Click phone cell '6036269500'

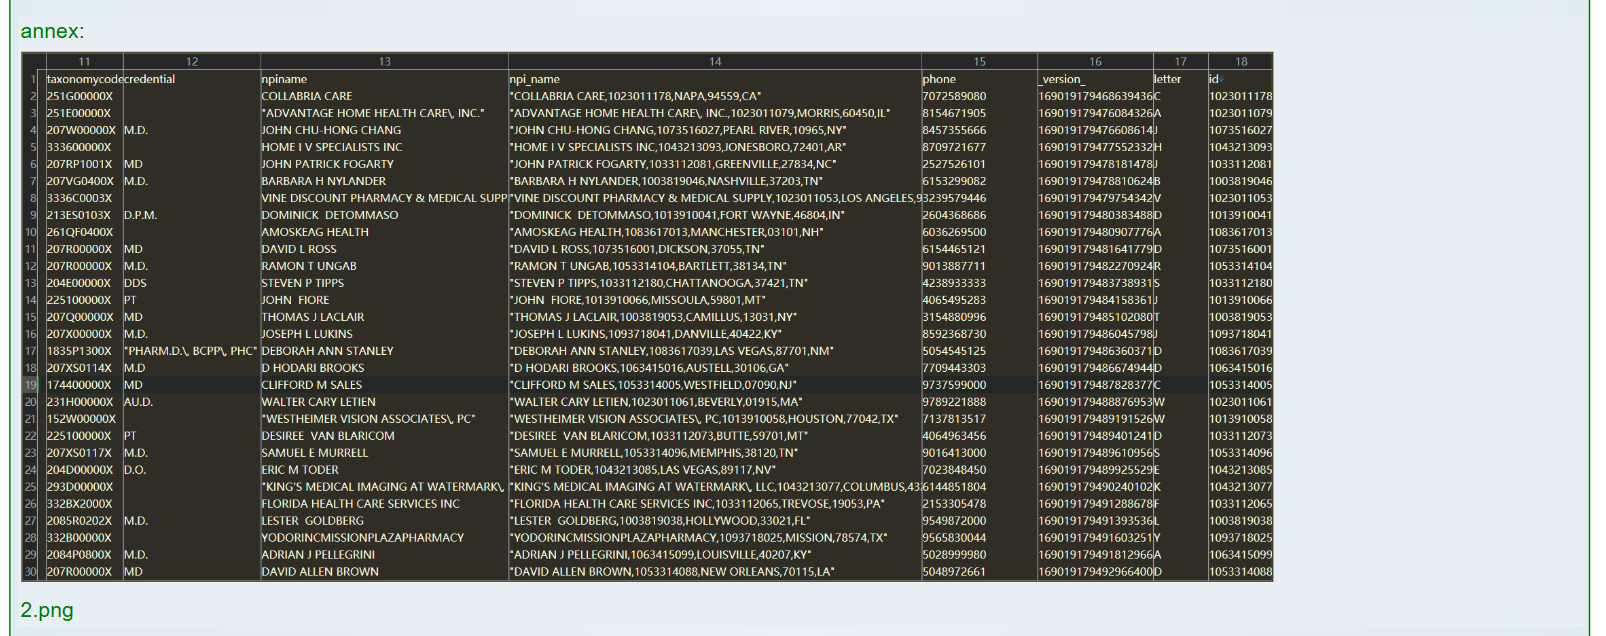tap(979, 232)
